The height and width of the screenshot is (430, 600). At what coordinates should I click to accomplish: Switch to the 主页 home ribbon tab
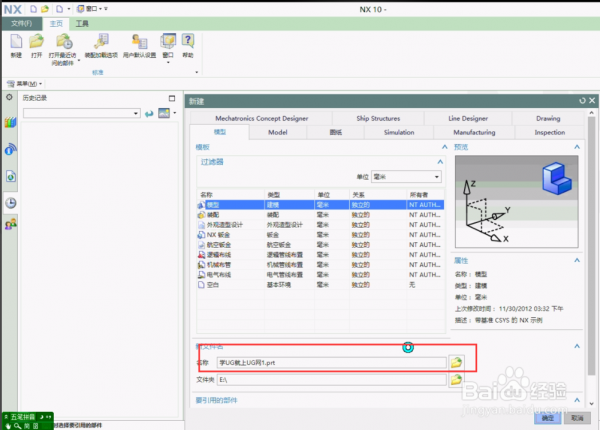(56, 24)
